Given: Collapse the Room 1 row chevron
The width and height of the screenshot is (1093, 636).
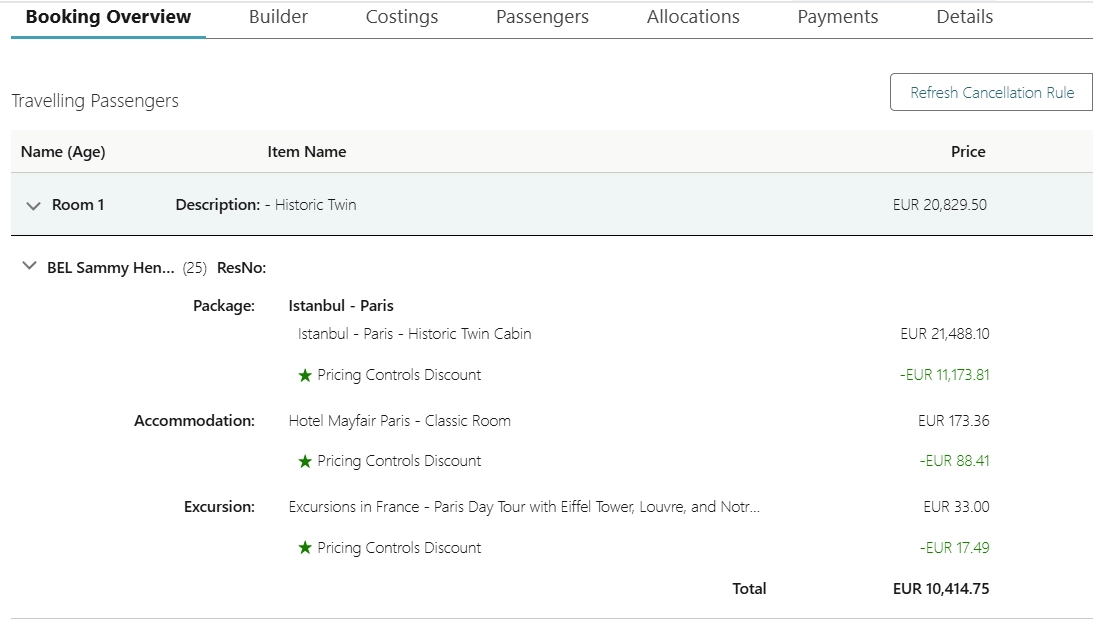Looking at the screenshot, I should (x=33, y=206).
